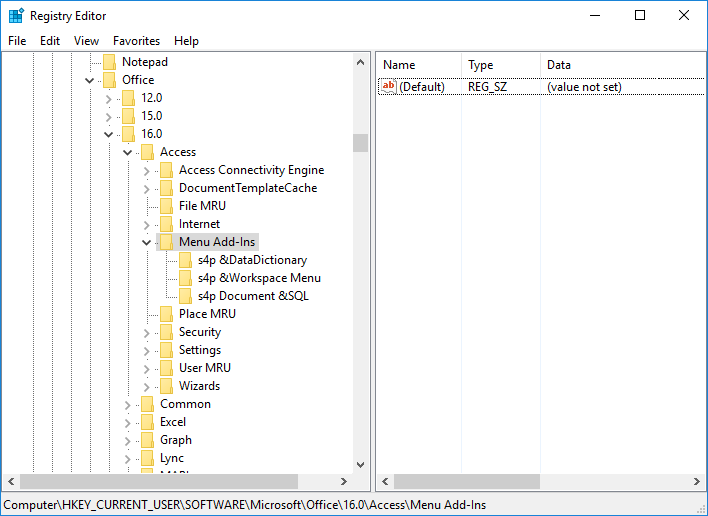Open the View menu

tap(86, 41)
